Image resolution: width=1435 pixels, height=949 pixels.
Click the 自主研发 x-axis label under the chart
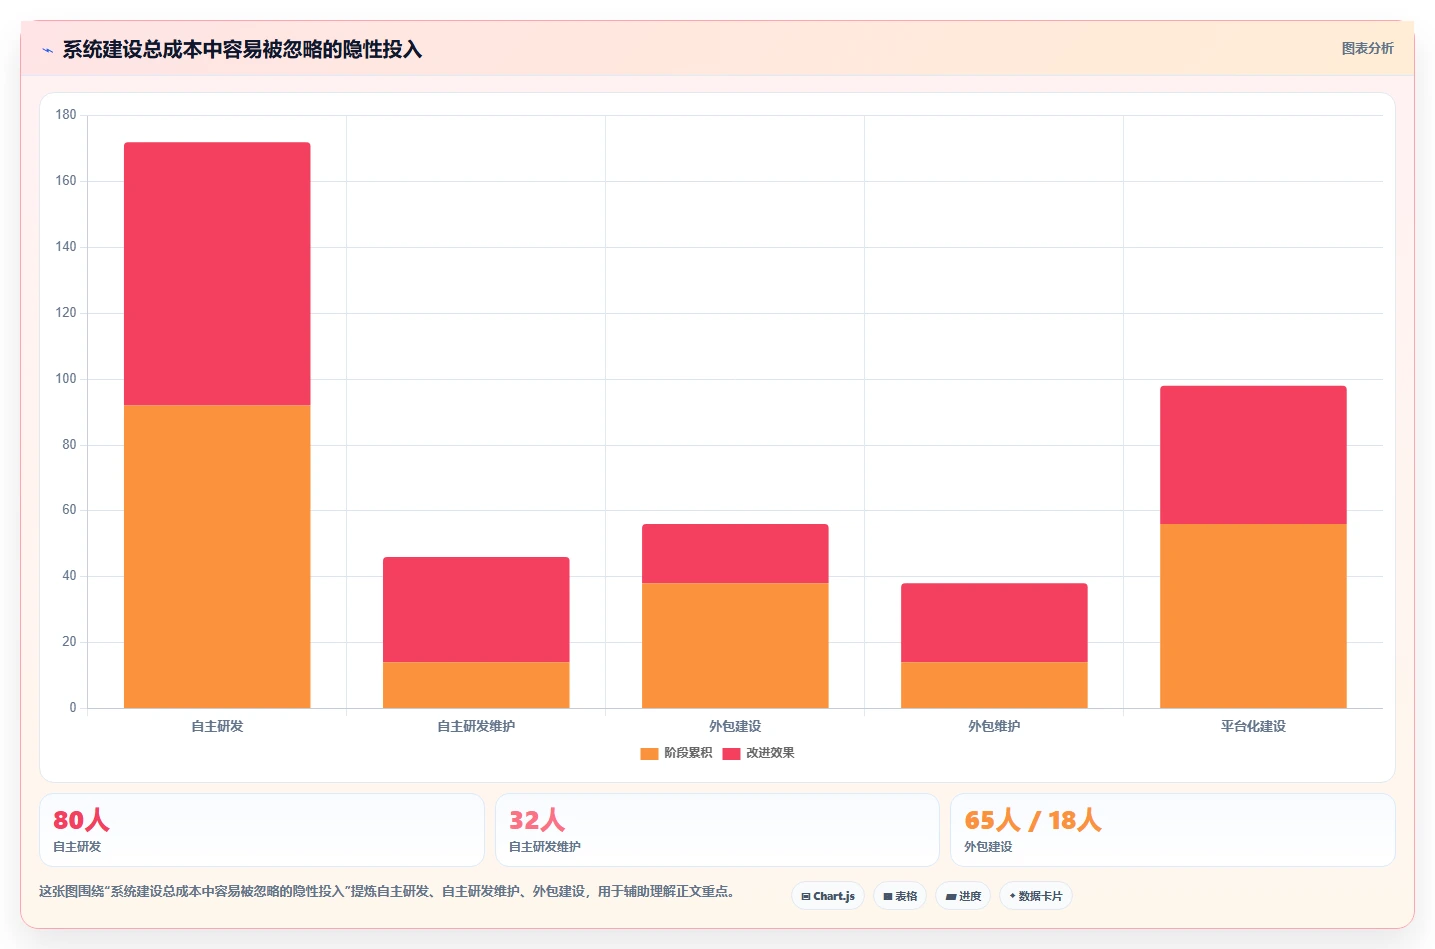(x=217, y=726)
